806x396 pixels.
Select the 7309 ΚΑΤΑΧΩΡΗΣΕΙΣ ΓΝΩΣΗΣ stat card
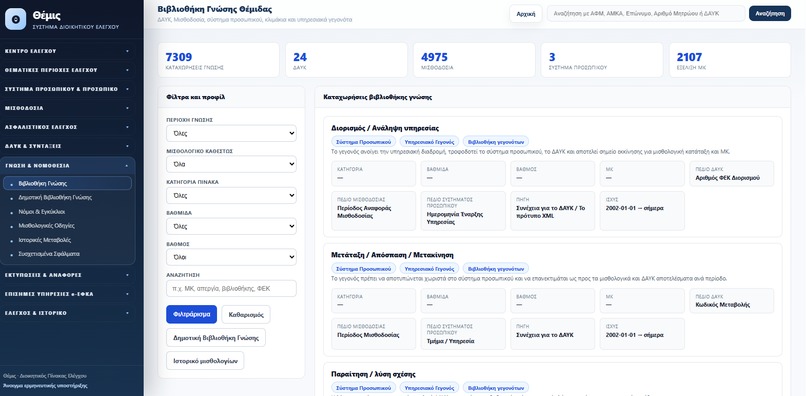point(218,60)
